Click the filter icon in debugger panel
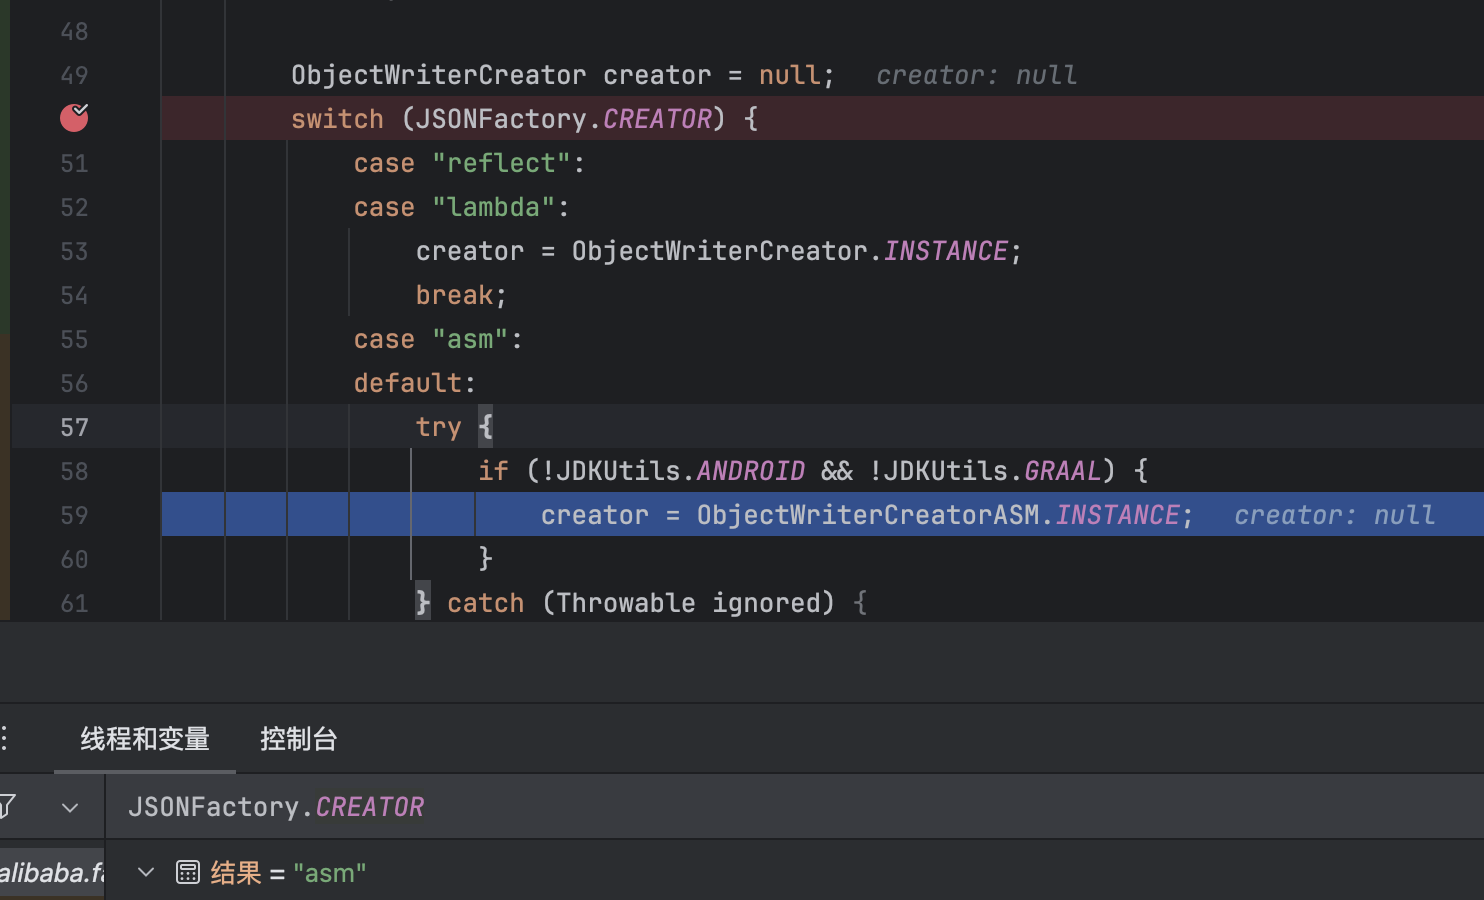Screen dimensions: 1484x900 (8, 806)
